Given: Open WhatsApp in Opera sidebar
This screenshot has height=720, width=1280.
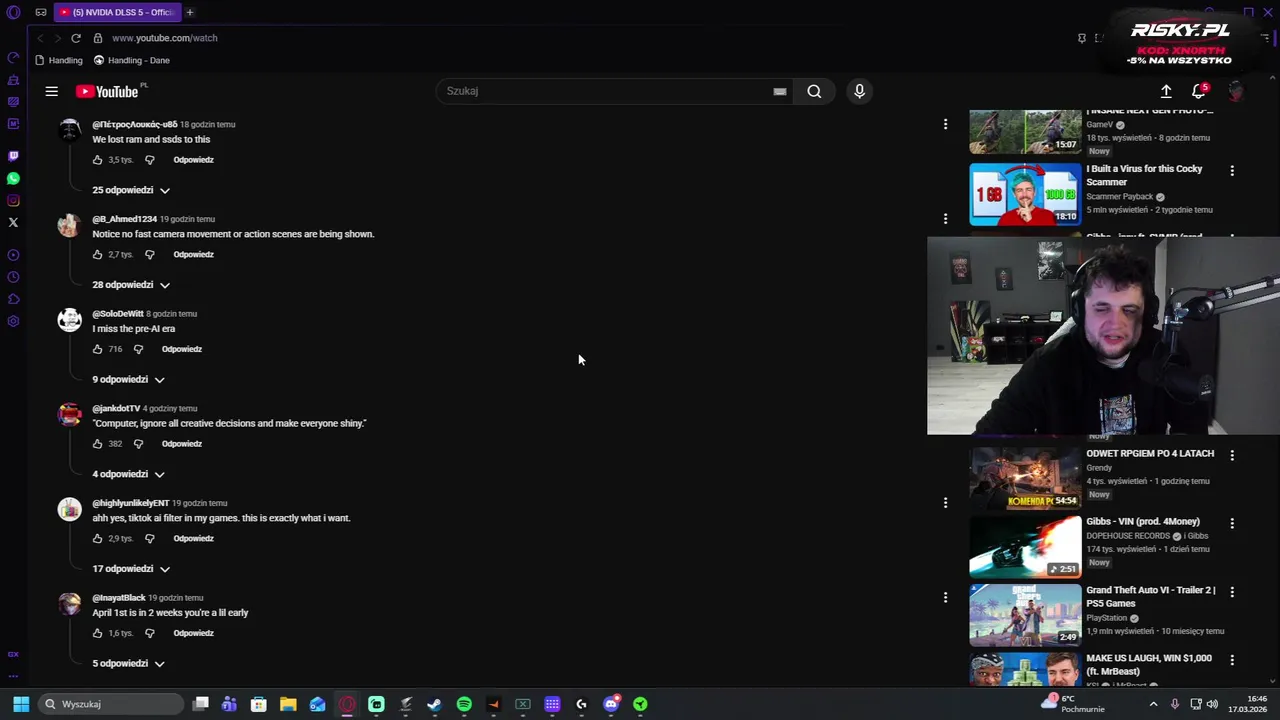Looking at the screenshot, I should pyautogui.click(x=13, y=178).
